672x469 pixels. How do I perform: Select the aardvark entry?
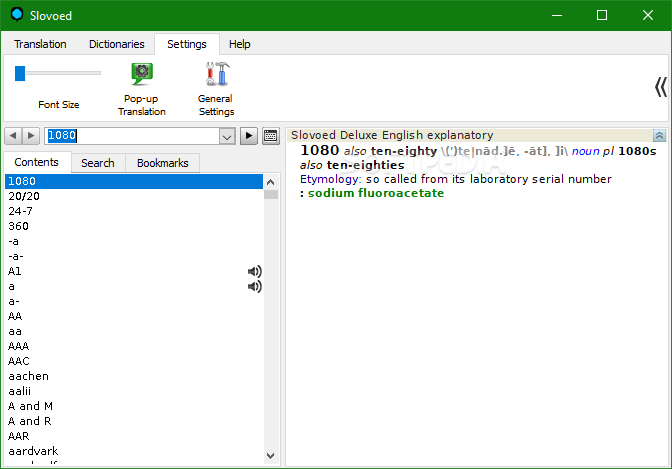pyautogui.click(x=134, y=451)
